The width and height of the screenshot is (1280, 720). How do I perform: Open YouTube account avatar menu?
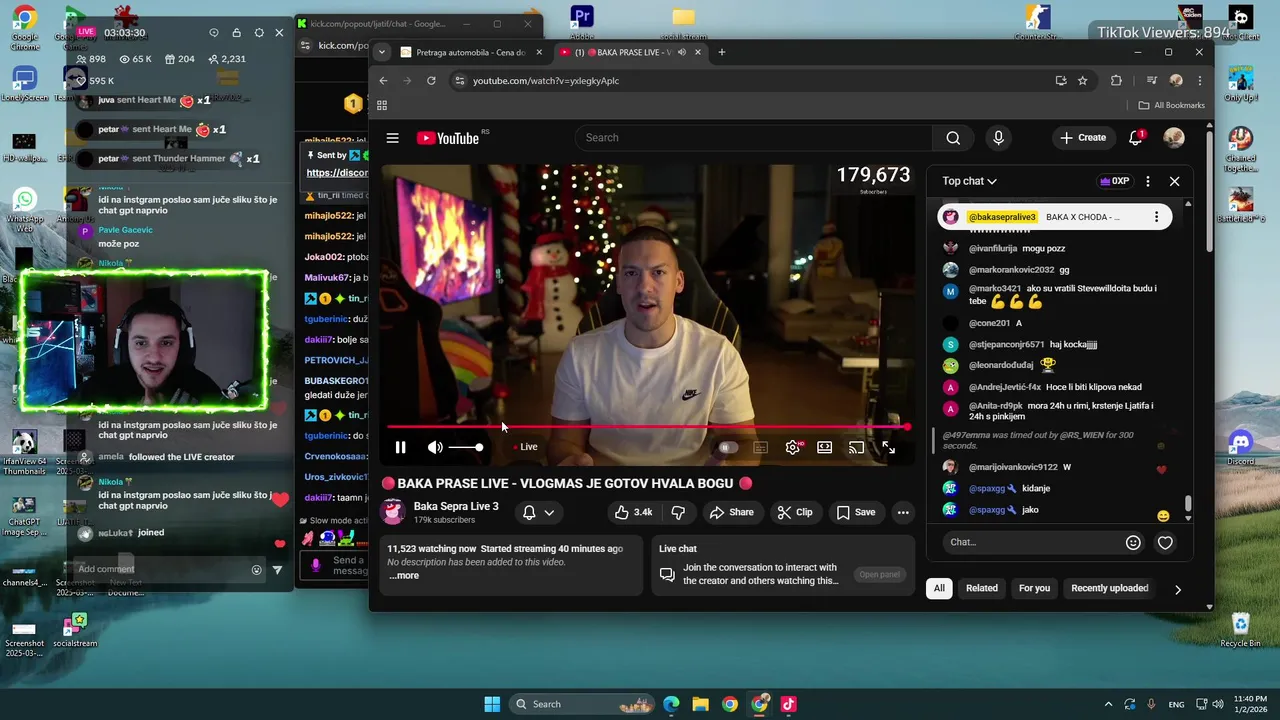pos(1174,138)
